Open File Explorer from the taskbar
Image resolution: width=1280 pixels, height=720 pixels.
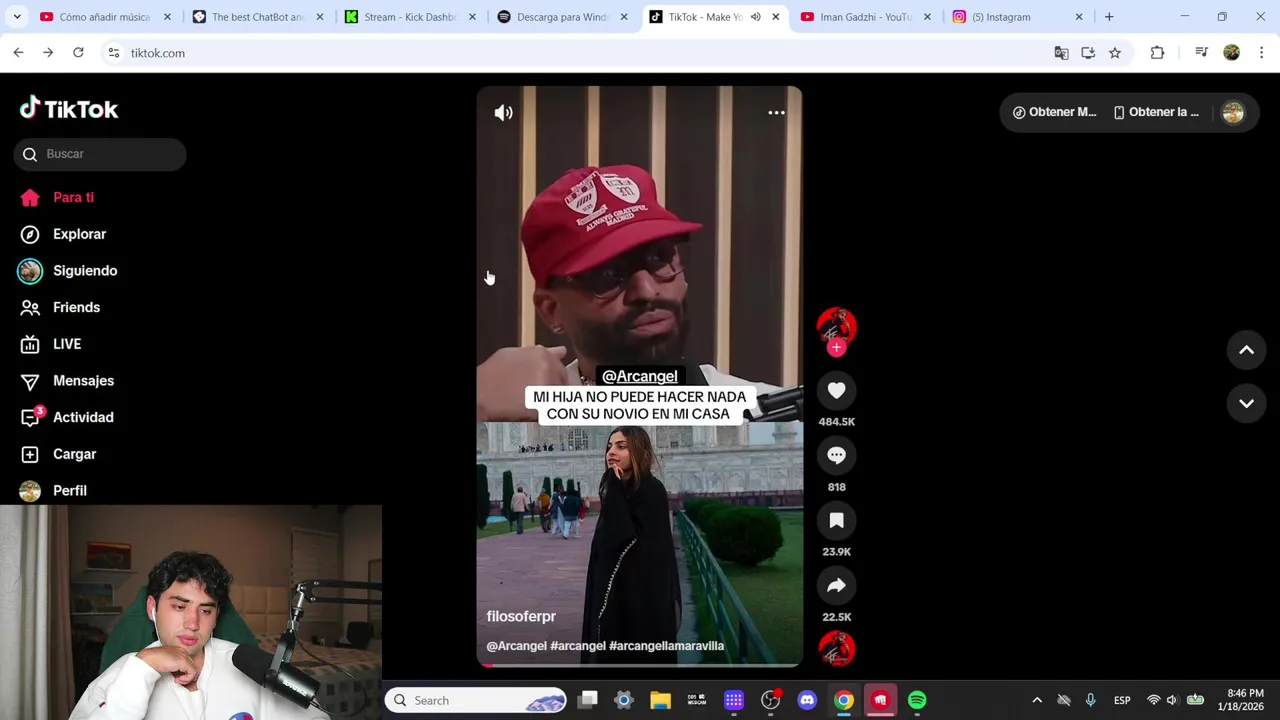(660, 701)
